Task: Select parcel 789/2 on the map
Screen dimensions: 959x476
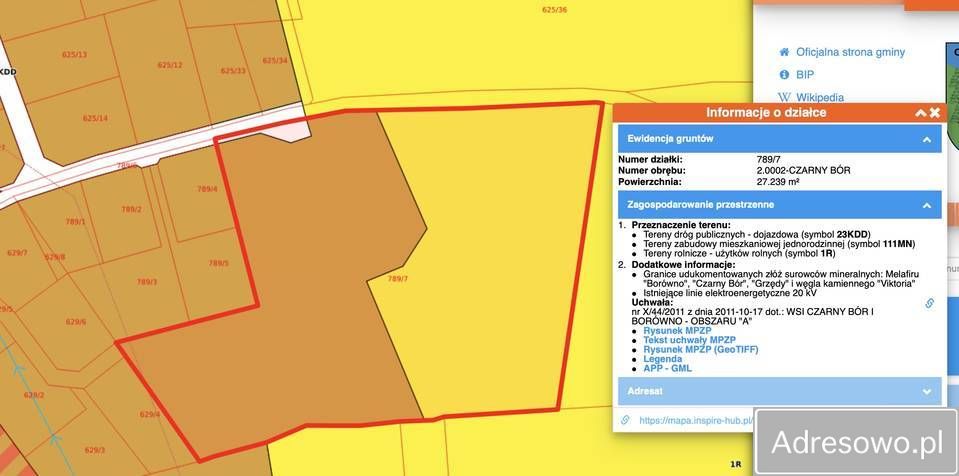Action: pyautogui.click(x=131, y=209)
